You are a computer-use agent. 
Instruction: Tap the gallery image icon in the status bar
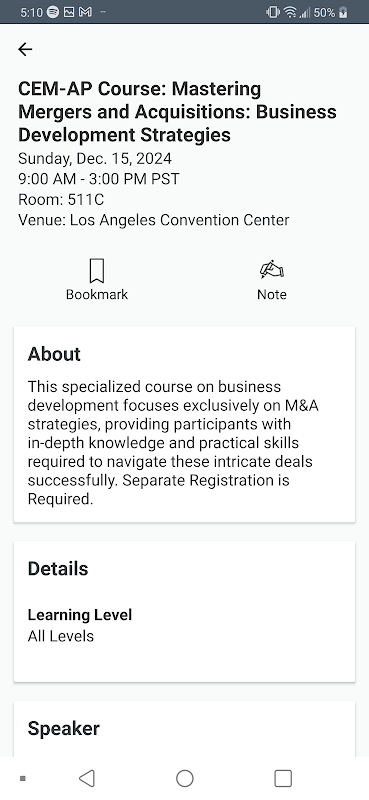69,12
